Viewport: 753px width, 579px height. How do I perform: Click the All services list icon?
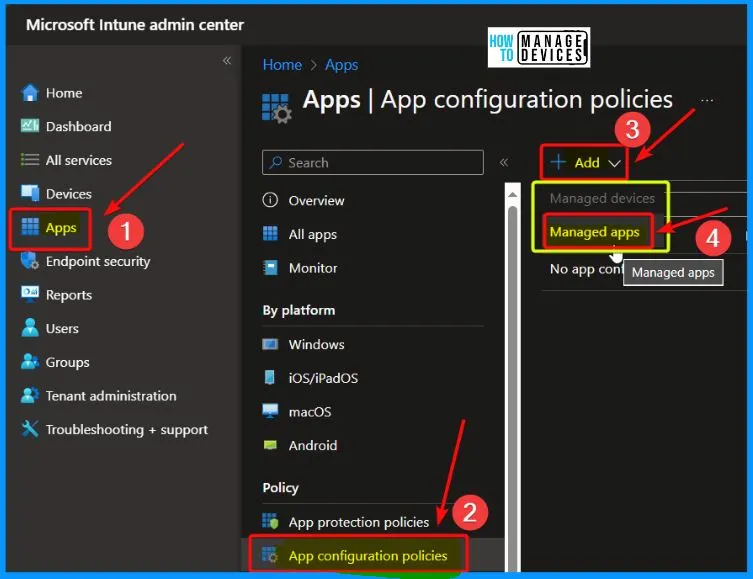pyautogui.click(x=30, y=159)
